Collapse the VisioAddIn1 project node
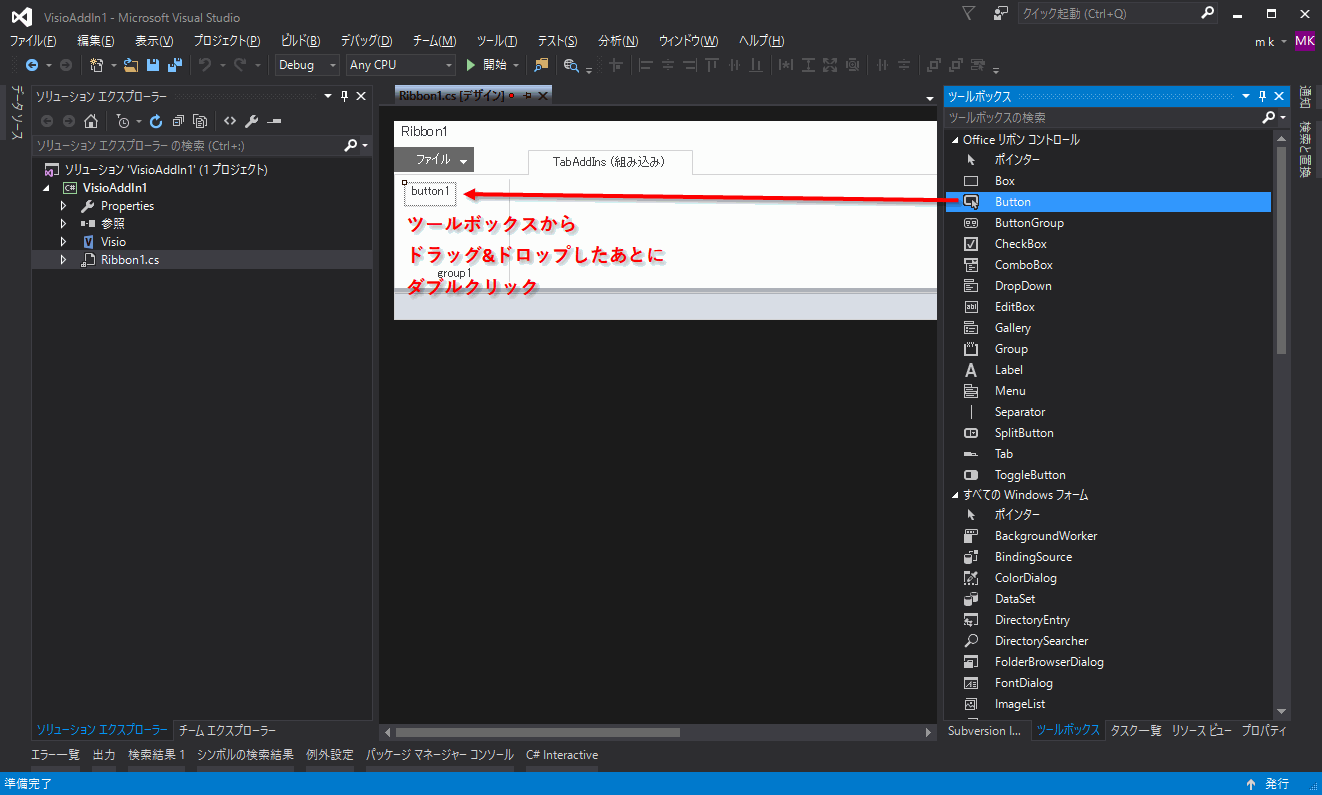The width and height of the screenshot is (1322, 795). 46,188
